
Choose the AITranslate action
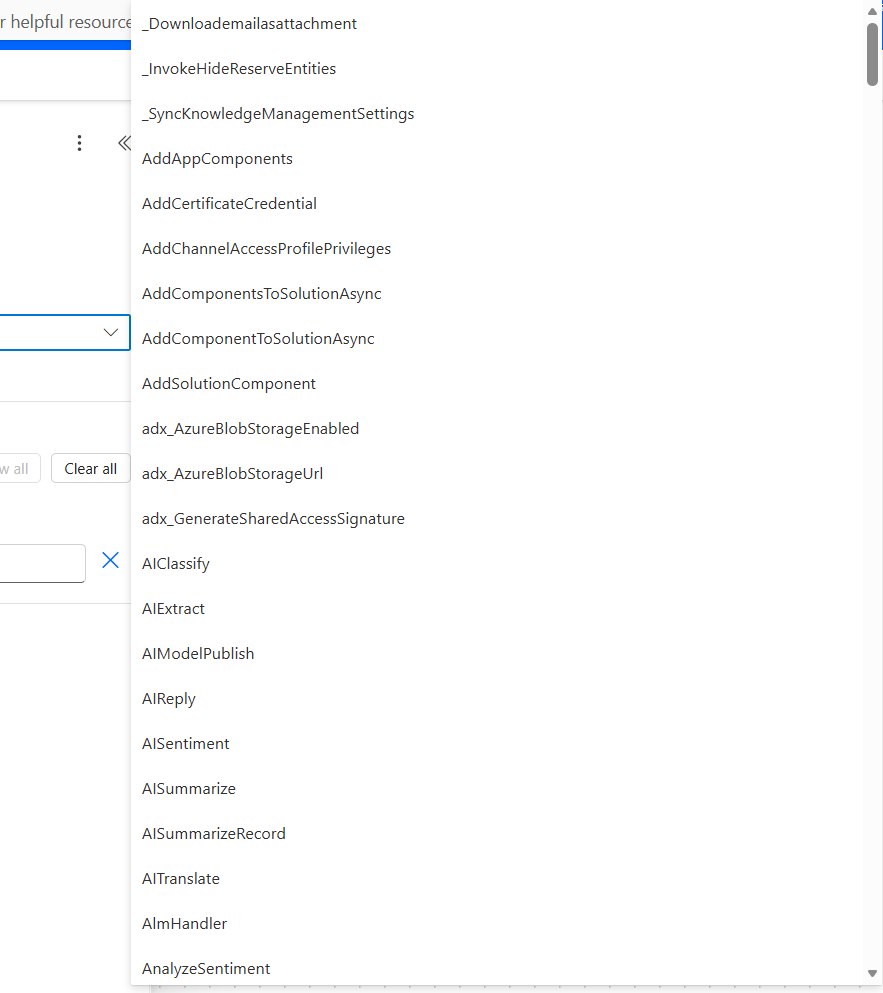(x=181, y=879)
